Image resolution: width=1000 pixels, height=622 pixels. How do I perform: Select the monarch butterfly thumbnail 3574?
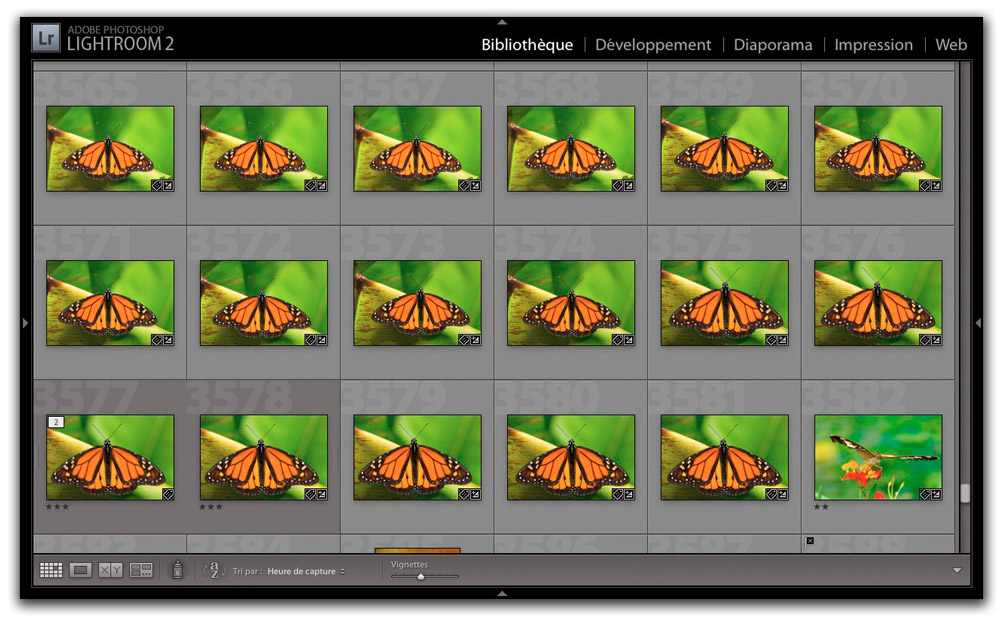(571, 303)
